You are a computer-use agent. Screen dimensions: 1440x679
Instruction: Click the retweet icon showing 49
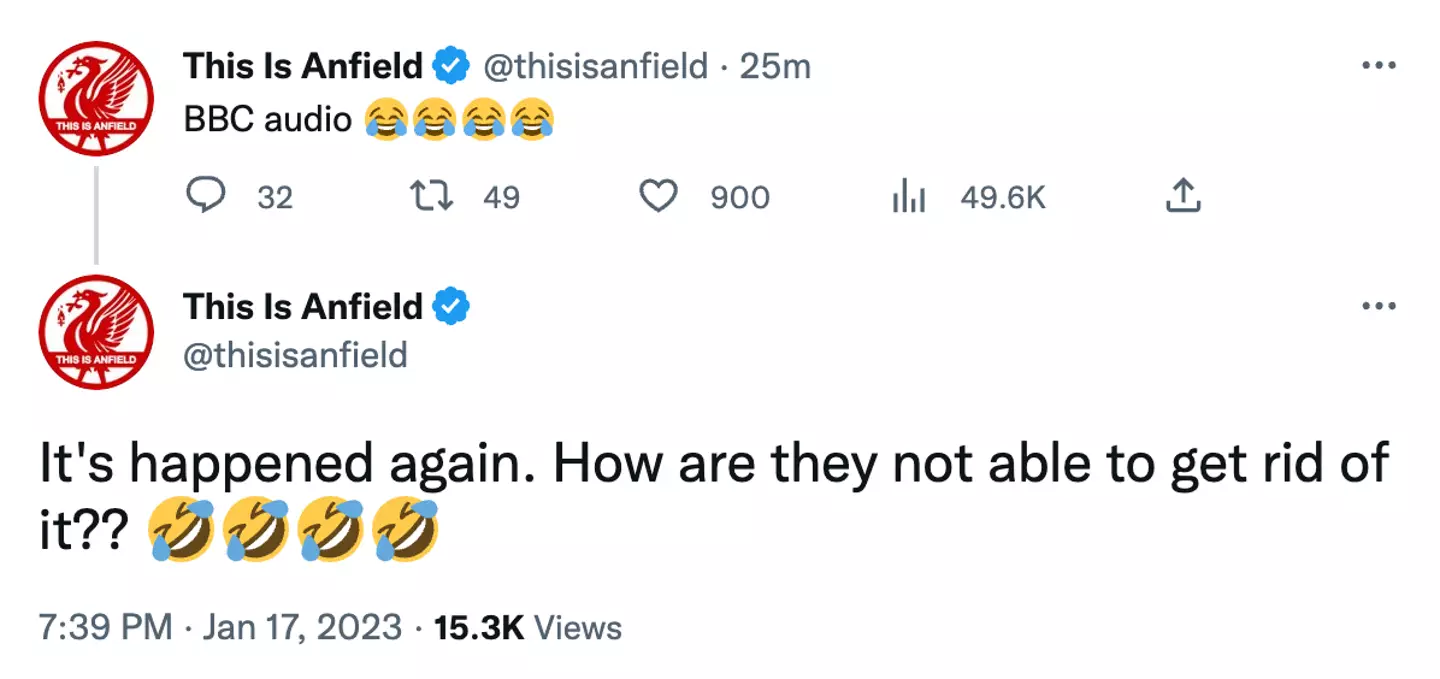434,197
